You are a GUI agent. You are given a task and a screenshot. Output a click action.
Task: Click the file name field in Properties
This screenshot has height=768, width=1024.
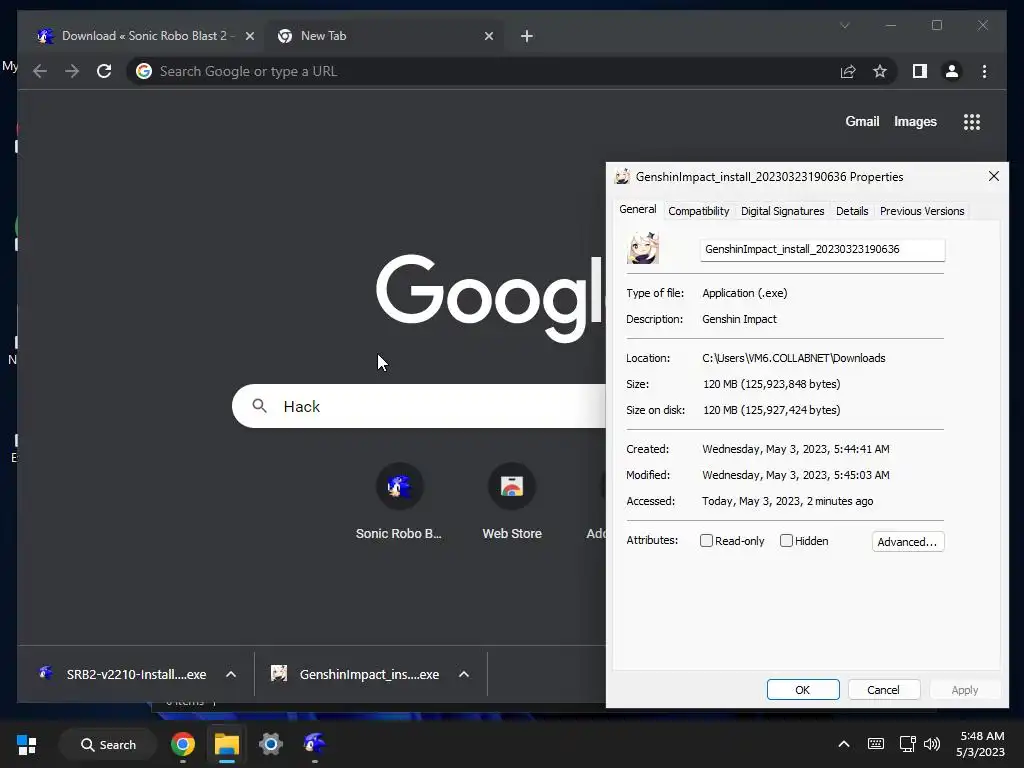click(x=822, y=249)
